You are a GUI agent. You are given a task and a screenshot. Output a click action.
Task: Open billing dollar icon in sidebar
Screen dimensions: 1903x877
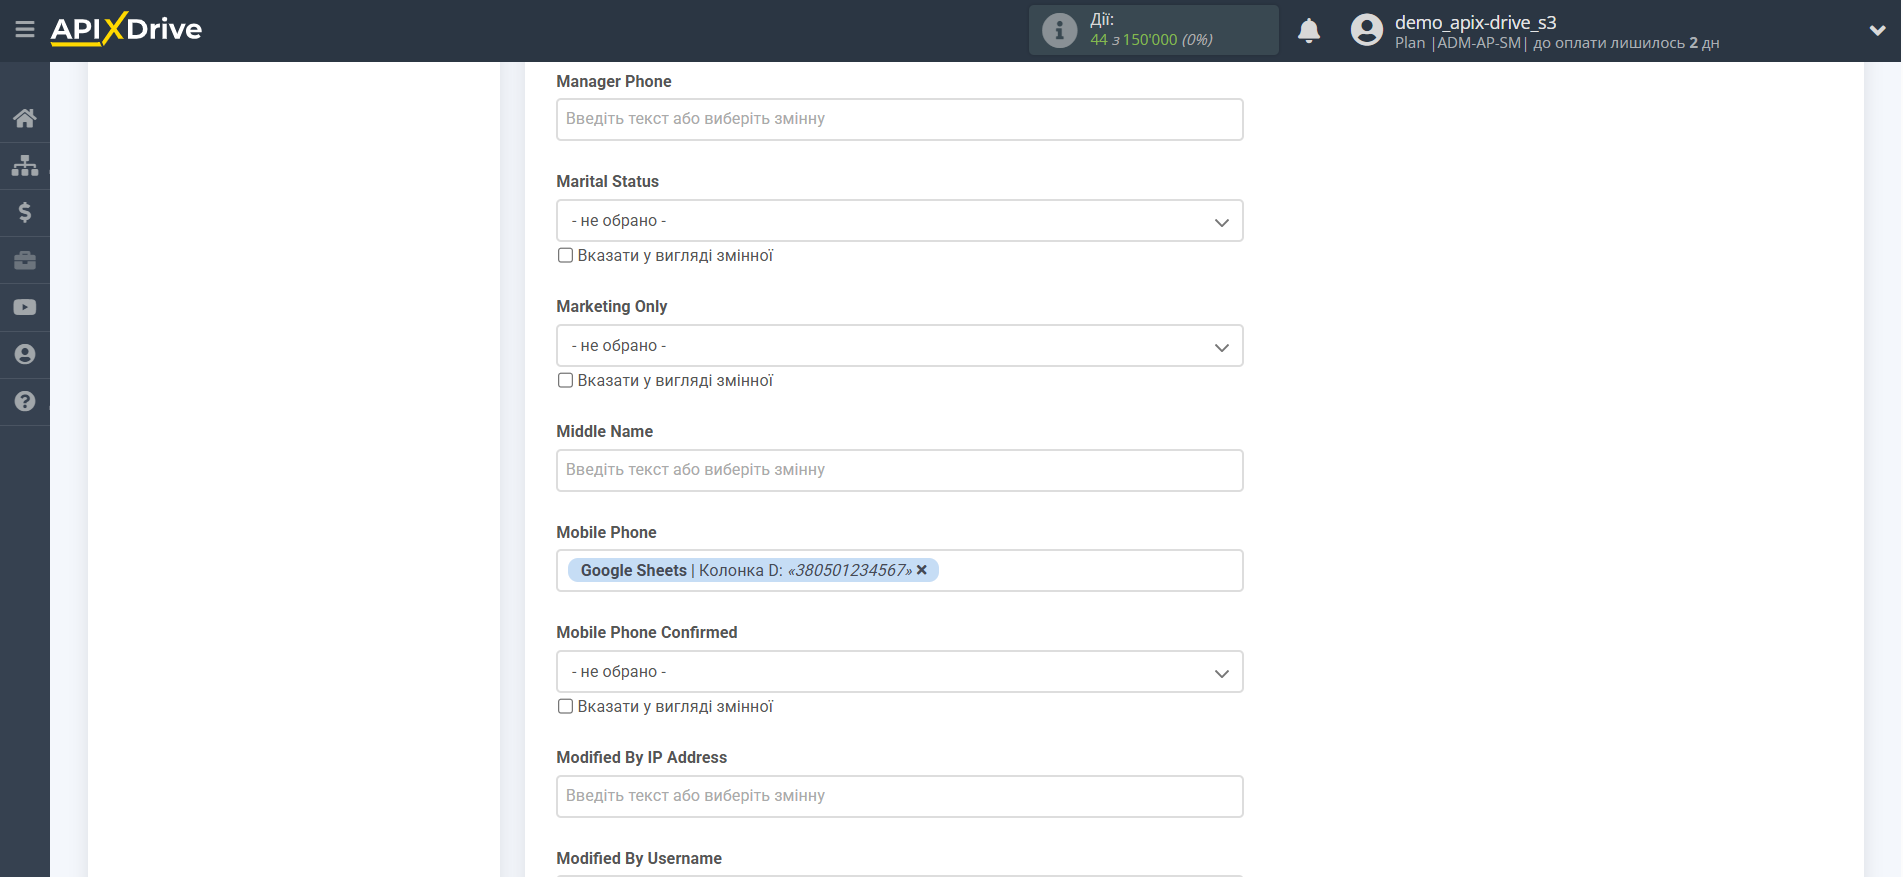click(x=25, y=212)
